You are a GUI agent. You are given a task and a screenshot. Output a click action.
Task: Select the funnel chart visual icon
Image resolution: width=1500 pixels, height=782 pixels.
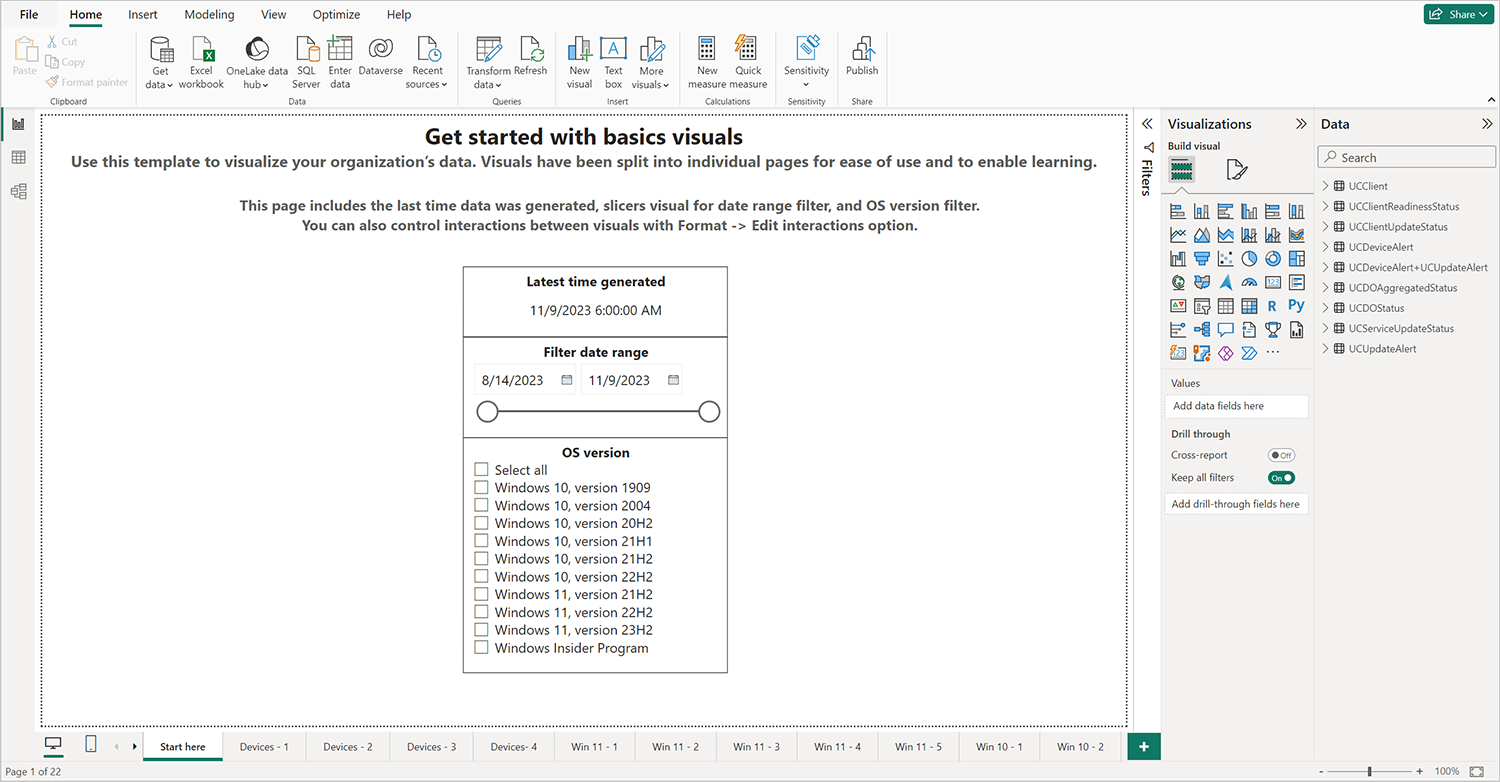[1202, 258]
